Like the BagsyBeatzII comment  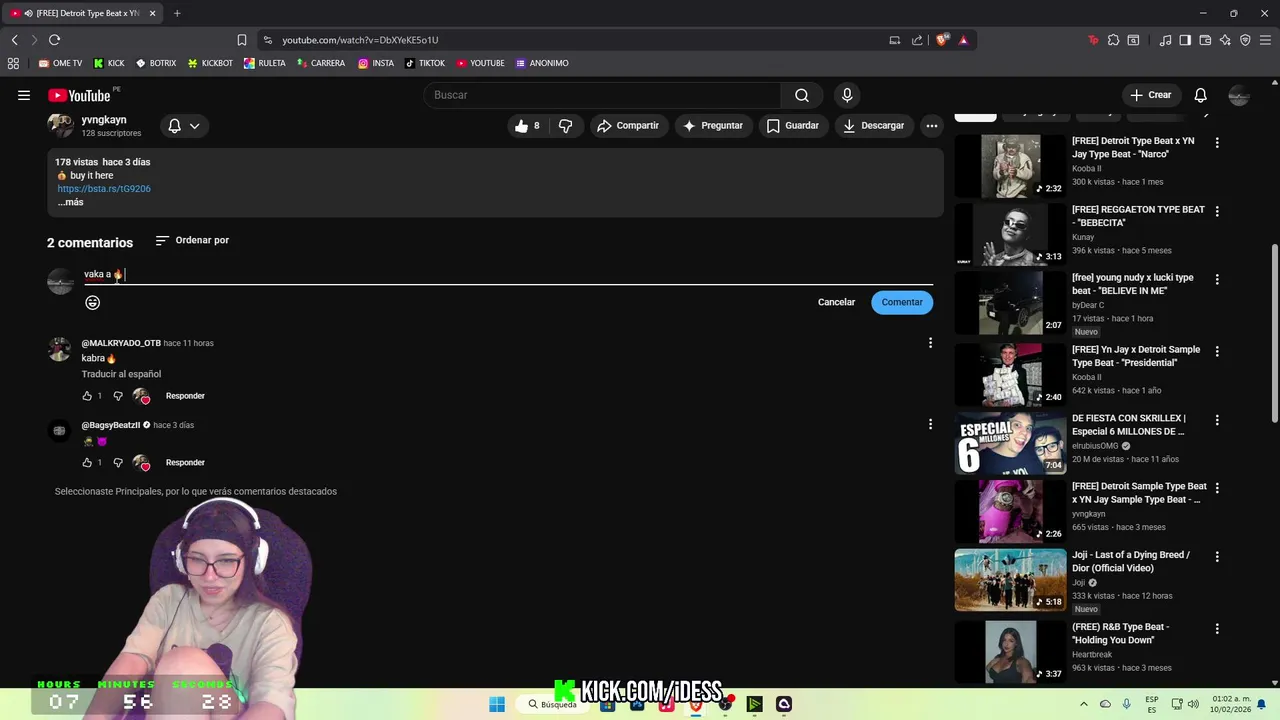87,463
